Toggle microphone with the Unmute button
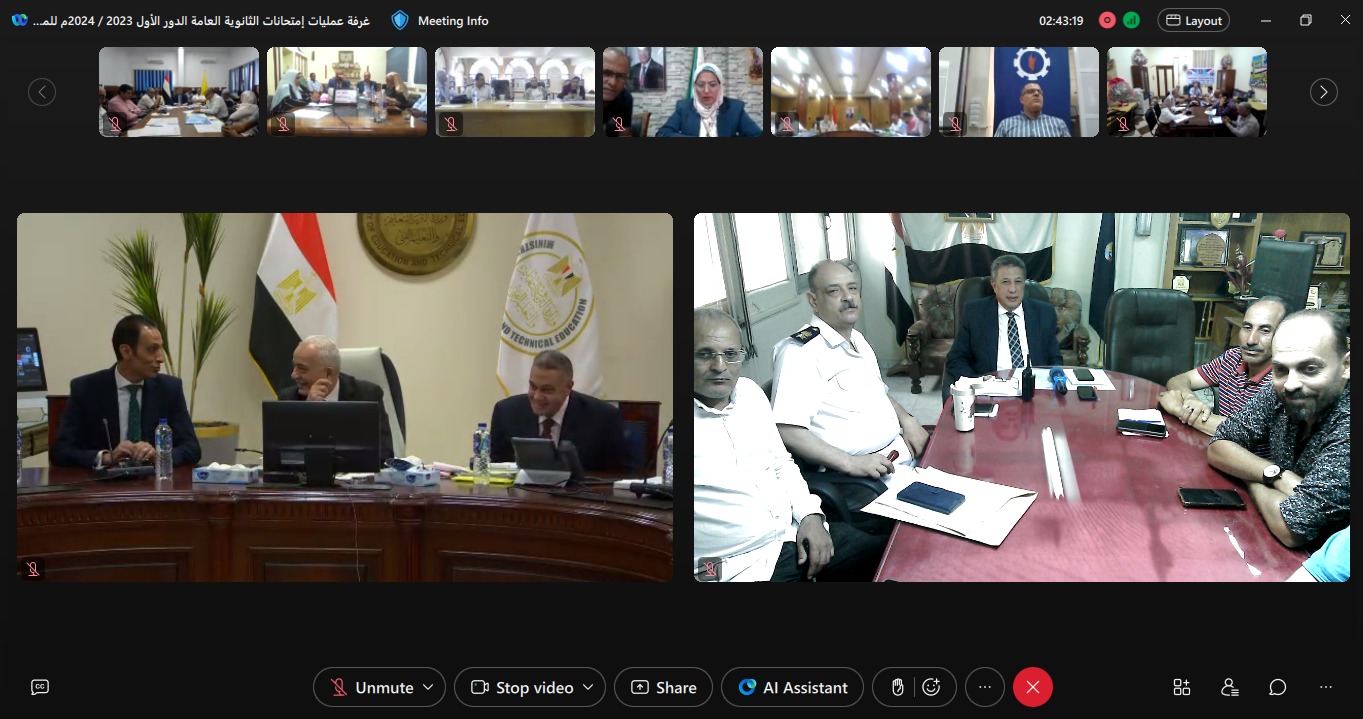This screenshot has height=719, width=1363. [x=372, y=687]
